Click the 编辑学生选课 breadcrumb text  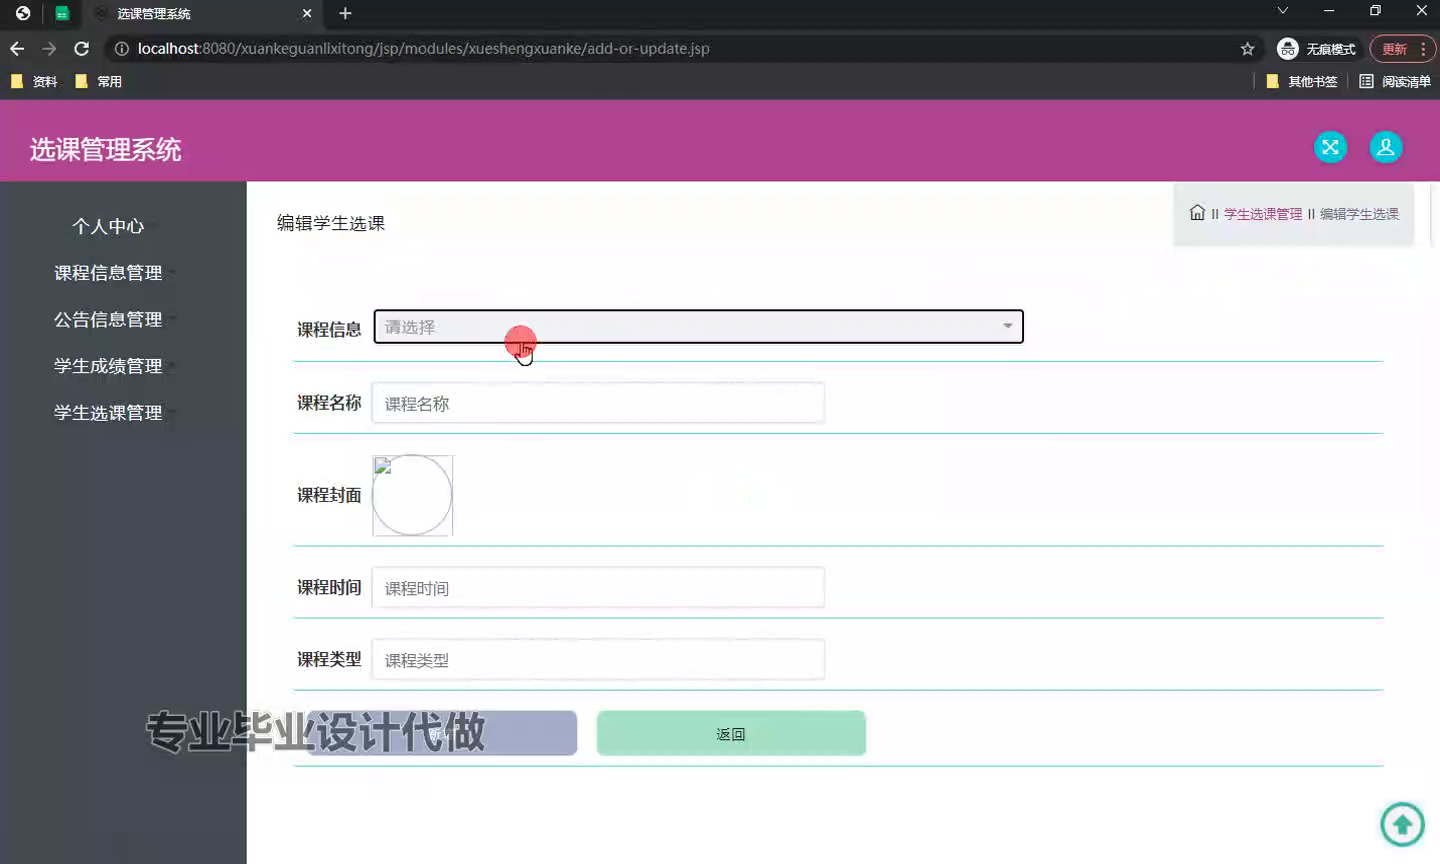point(1359,214)
